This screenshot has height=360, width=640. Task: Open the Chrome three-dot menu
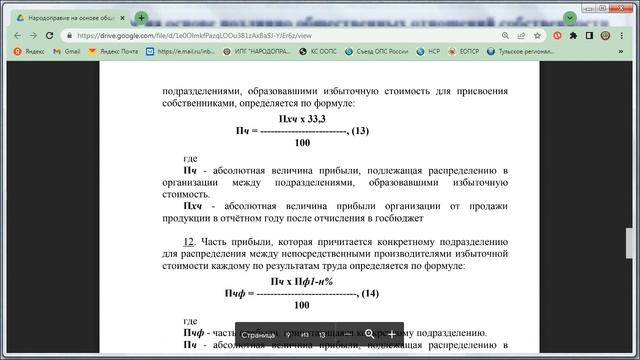(622, 36)
